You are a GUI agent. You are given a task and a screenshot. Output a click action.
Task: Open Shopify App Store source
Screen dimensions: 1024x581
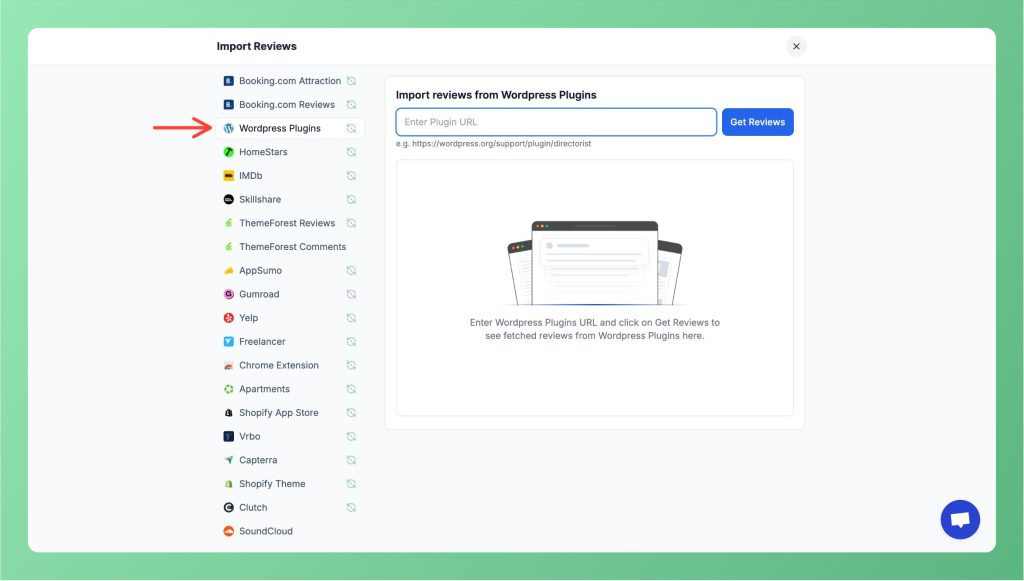point(290,413)
